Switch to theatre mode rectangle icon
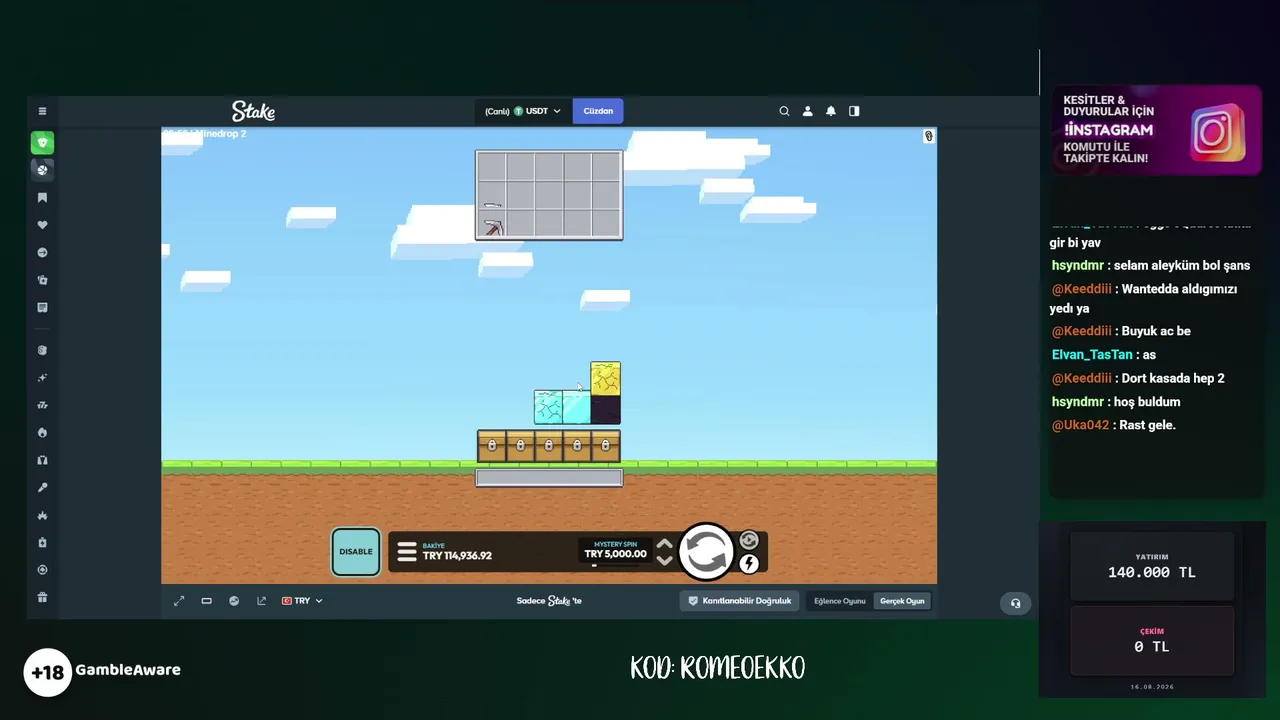Screen dimensions: 1280x720 [x=206, y=601]
